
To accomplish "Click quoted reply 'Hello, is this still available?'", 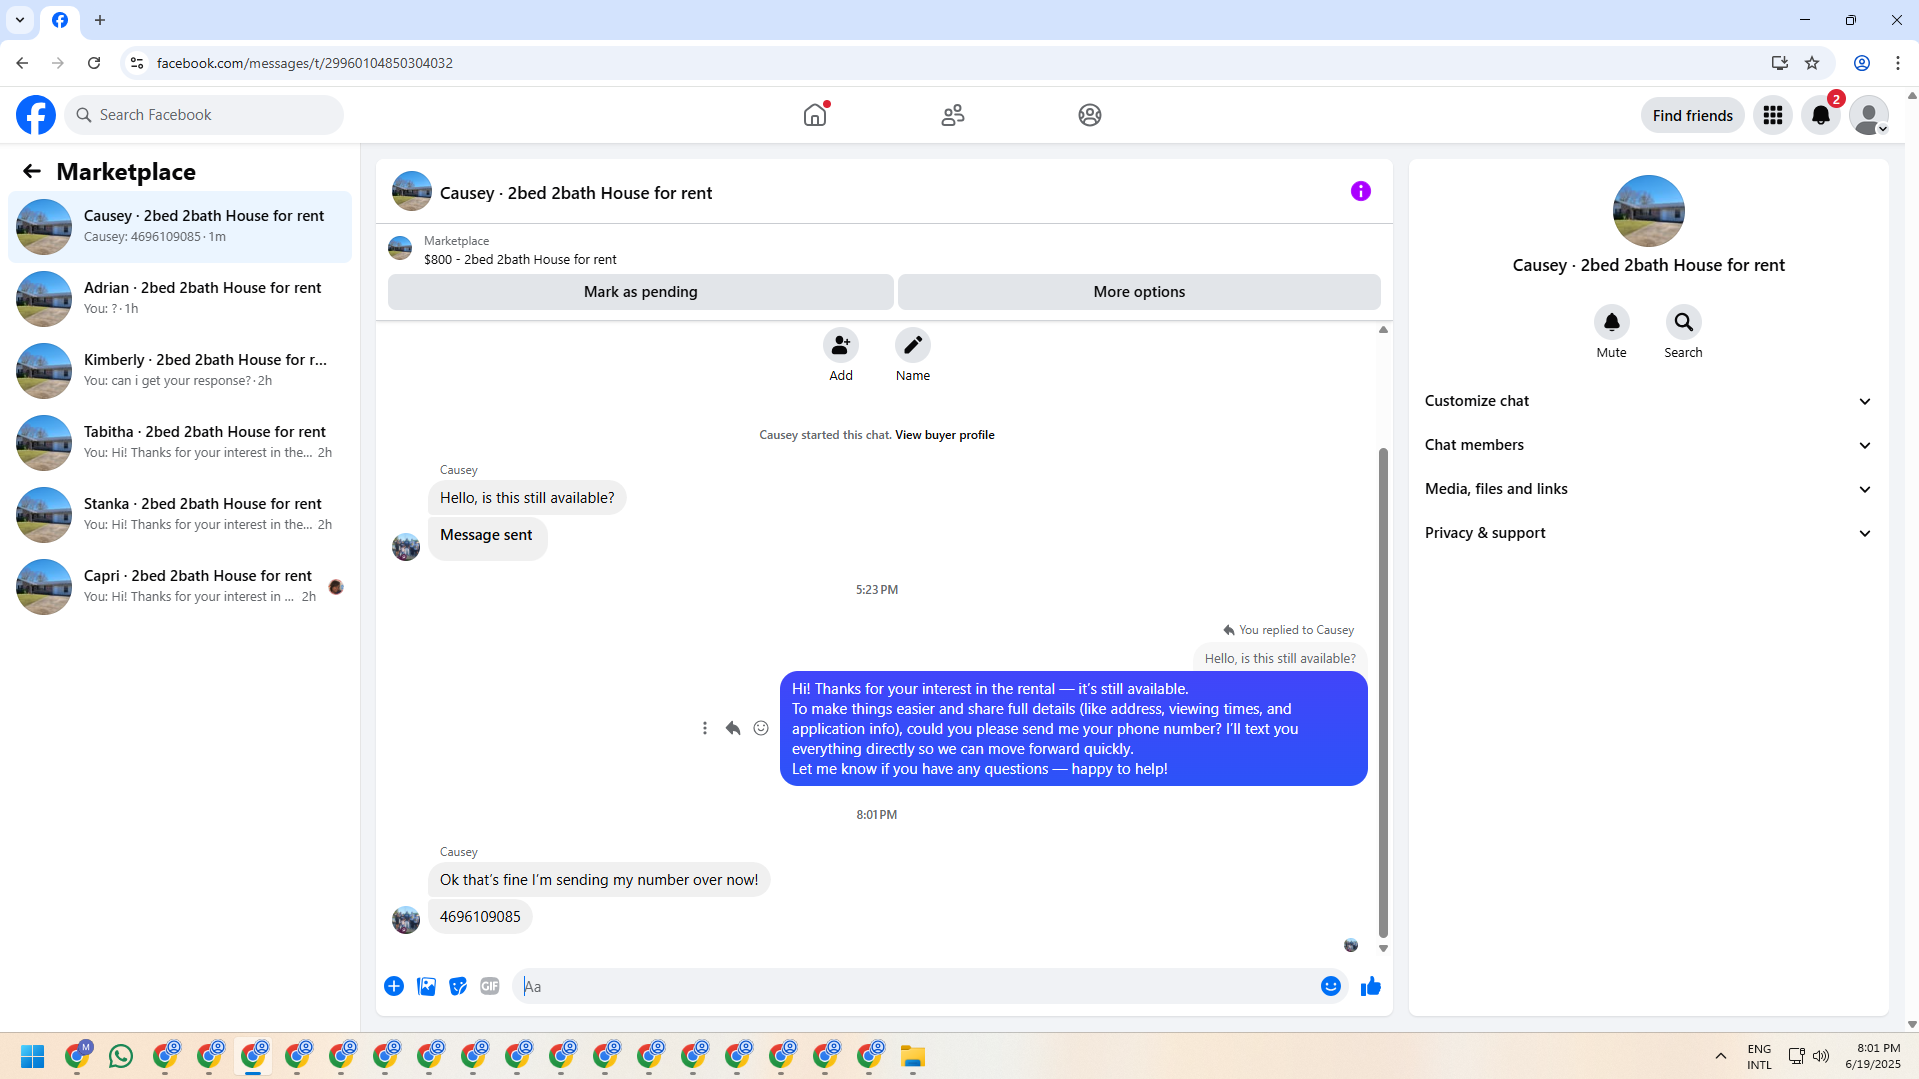I will (1280, 659).
